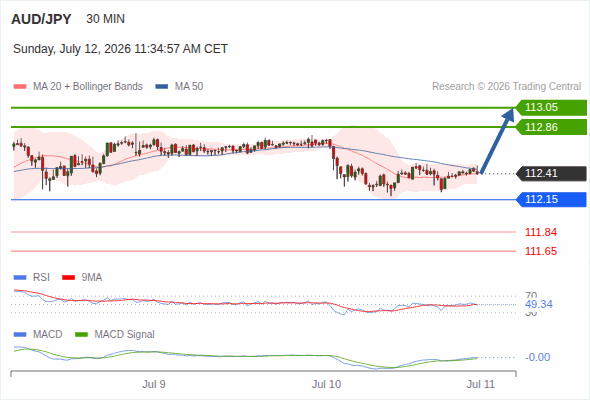
Task: Click the MACD Signal green legend swatch
Action: point(81,335)
